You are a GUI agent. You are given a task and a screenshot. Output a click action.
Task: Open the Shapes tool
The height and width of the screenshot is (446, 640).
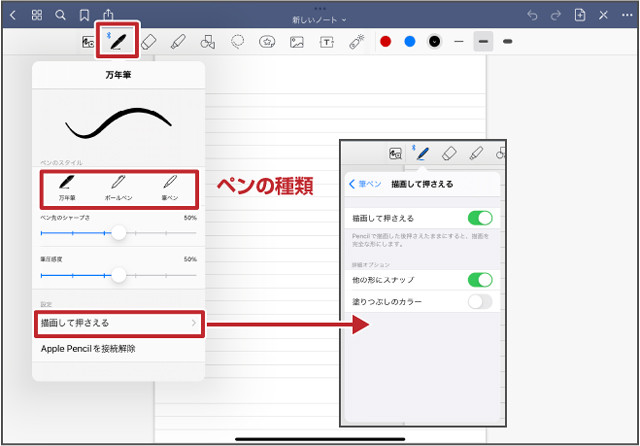tap(208, 42)
